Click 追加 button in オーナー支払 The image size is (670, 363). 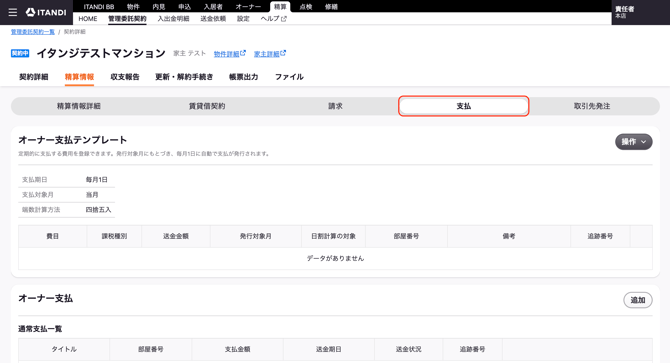tap(638, 300)
